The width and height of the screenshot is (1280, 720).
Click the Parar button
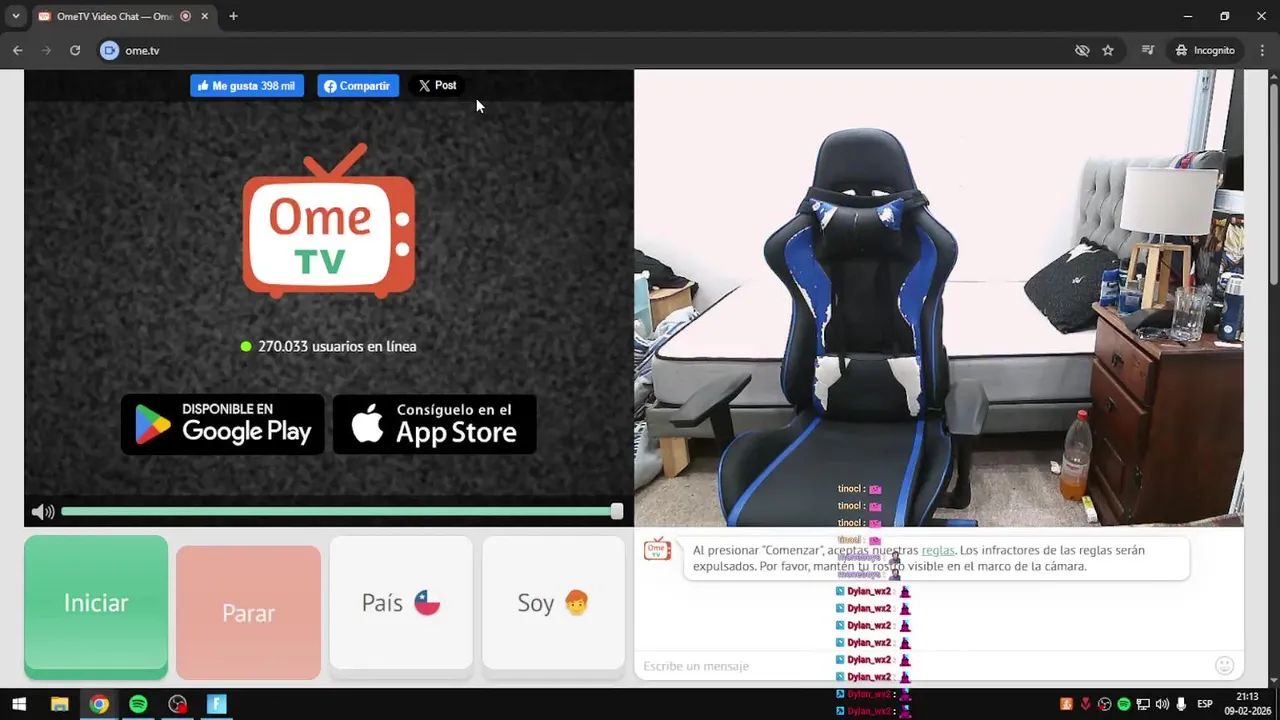point(248,612)
